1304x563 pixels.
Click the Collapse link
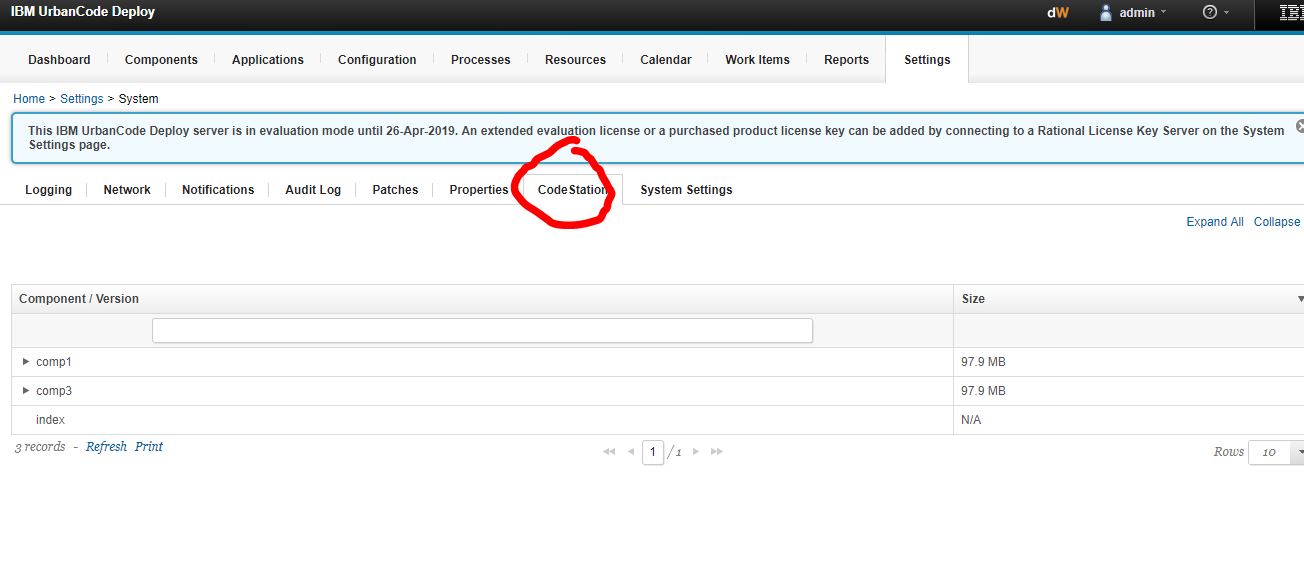click(x=1277, y=222)
